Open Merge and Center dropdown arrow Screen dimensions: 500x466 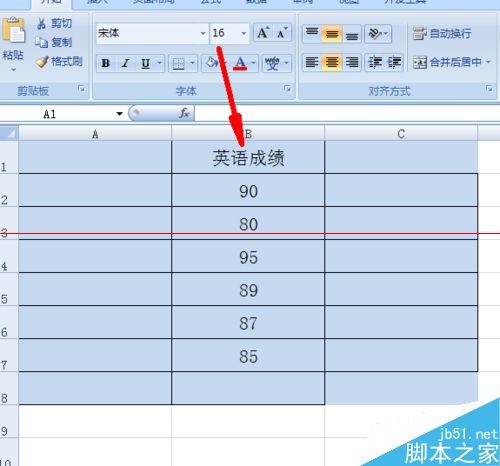(488, 62)
